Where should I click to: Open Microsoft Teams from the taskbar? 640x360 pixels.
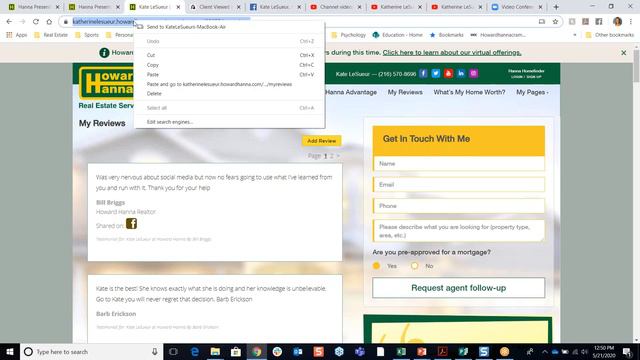coord(360,351)
